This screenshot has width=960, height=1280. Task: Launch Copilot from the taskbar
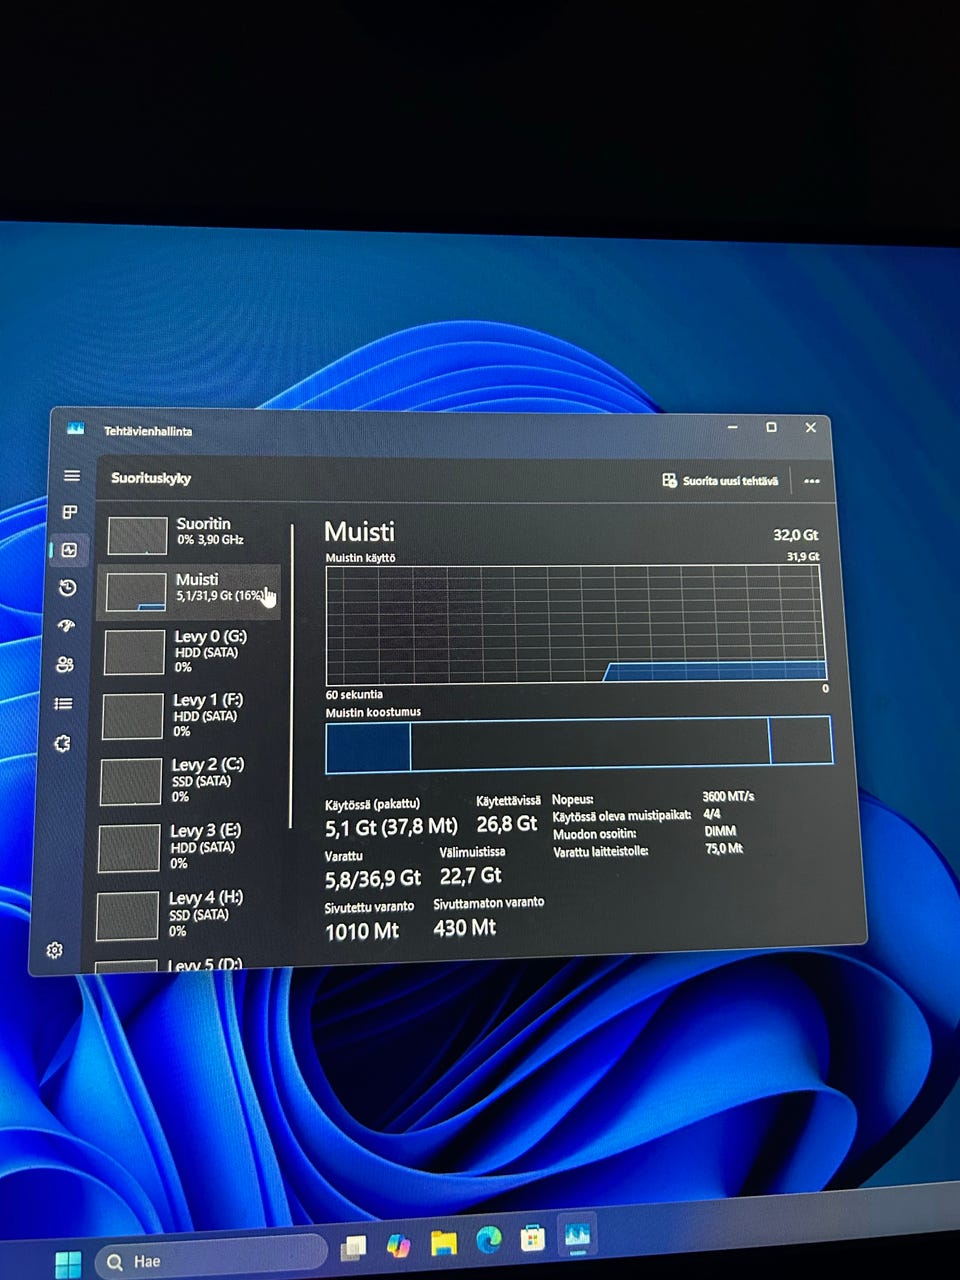(399, 1245)
